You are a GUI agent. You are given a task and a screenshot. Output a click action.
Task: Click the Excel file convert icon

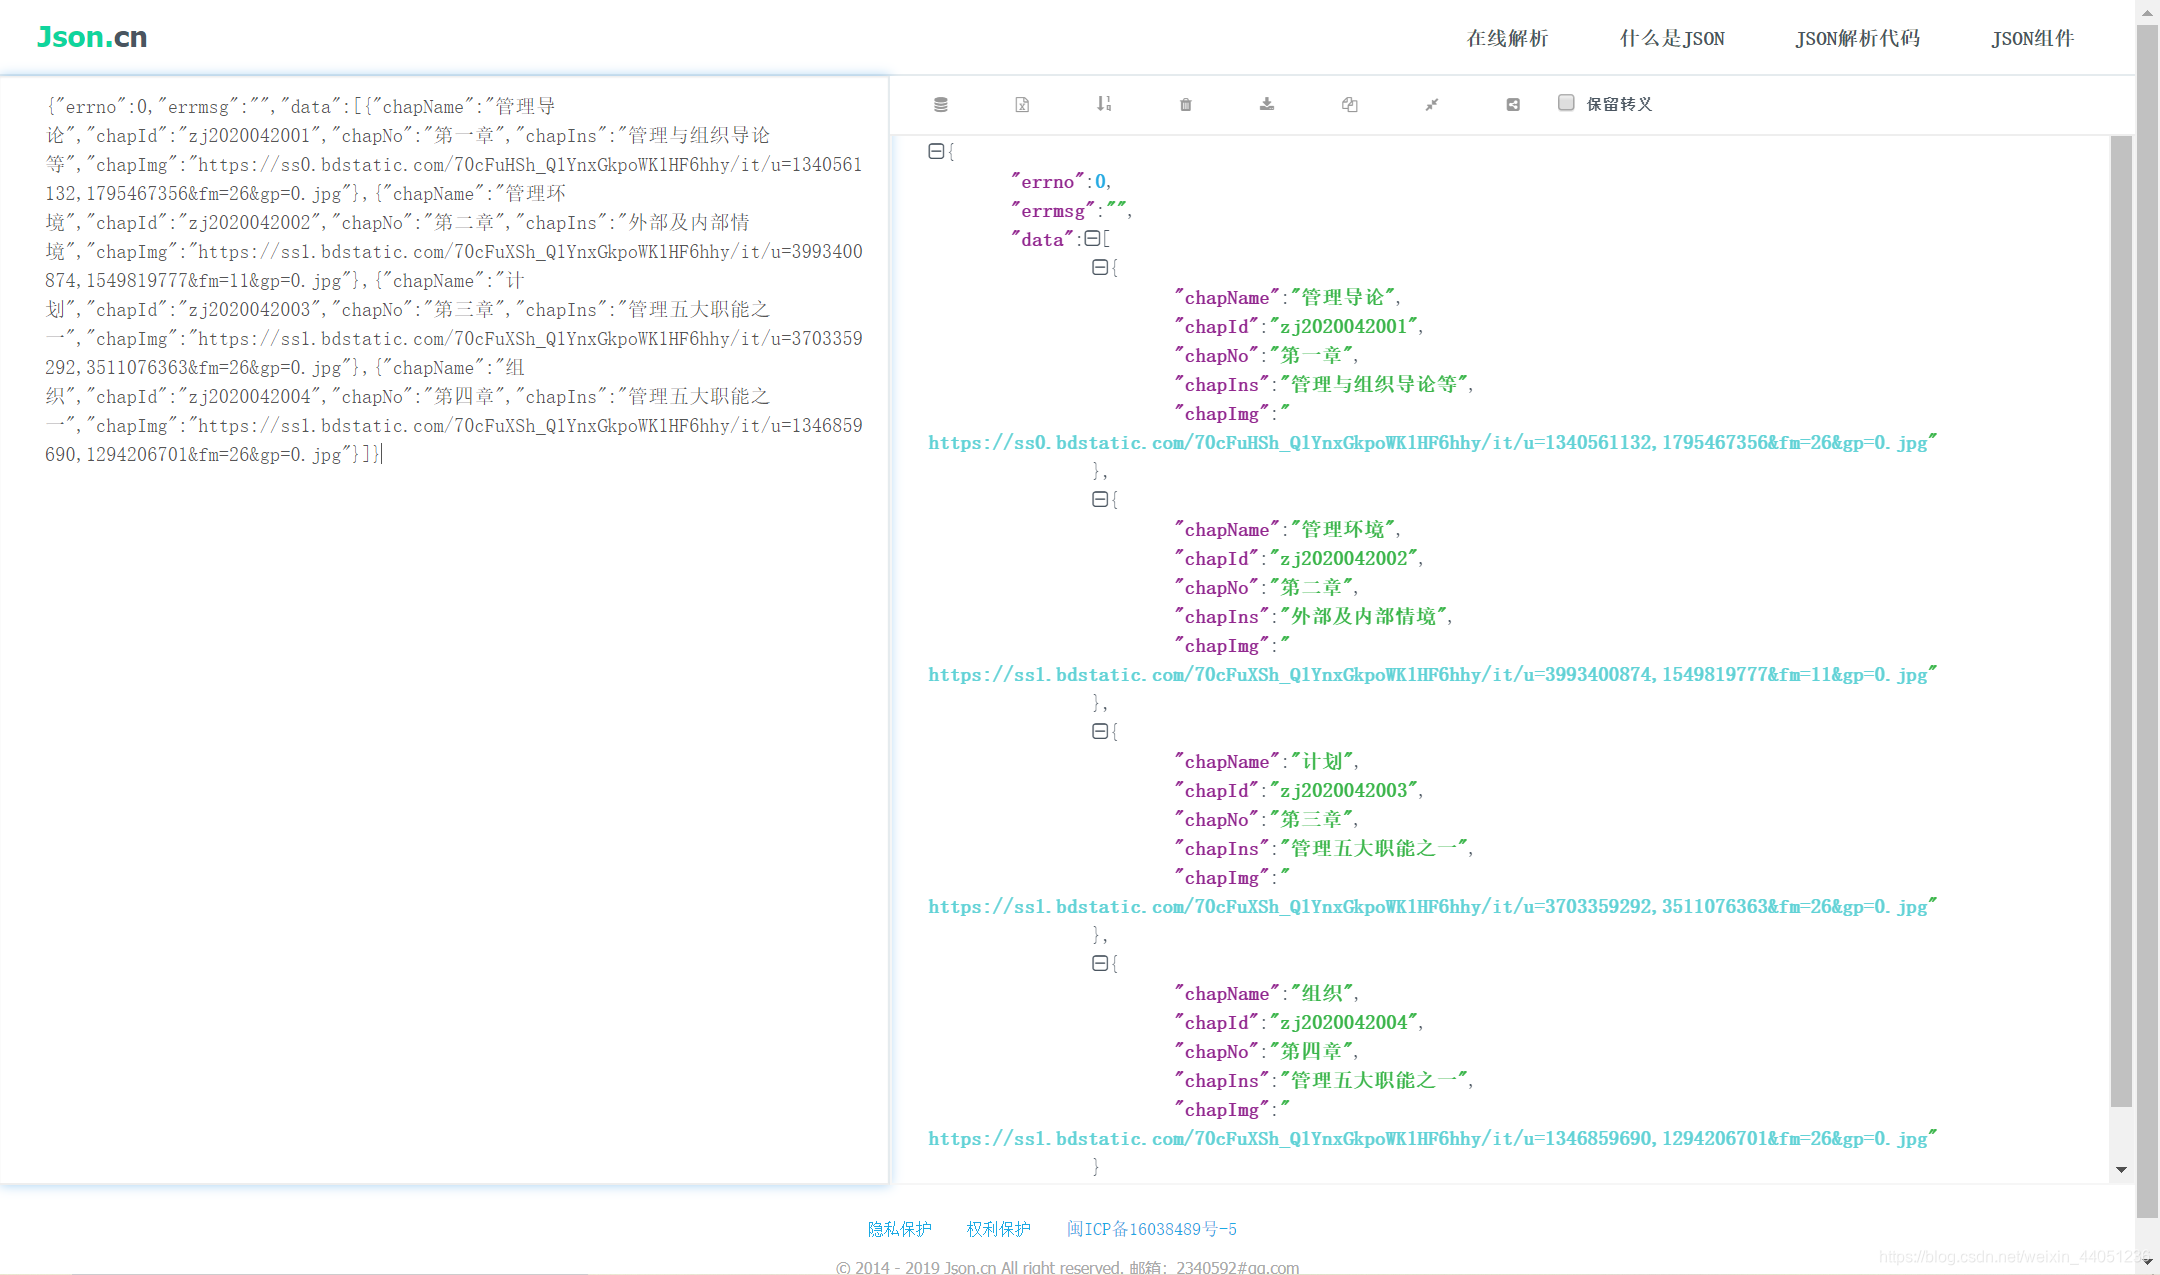1022,104
